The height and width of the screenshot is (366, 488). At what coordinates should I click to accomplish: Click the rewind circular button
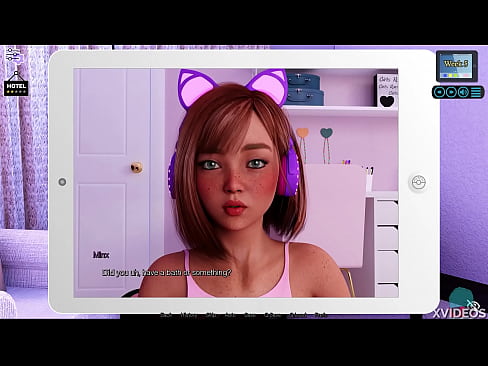tap(440, 92)
